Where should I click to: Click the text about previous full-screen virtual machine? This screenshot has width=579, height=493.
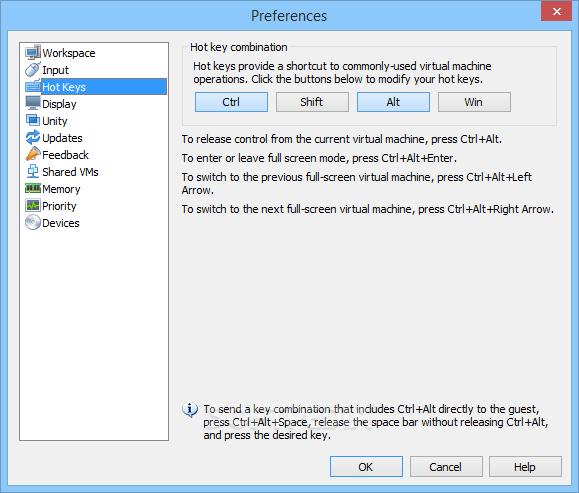coord(356,184)
